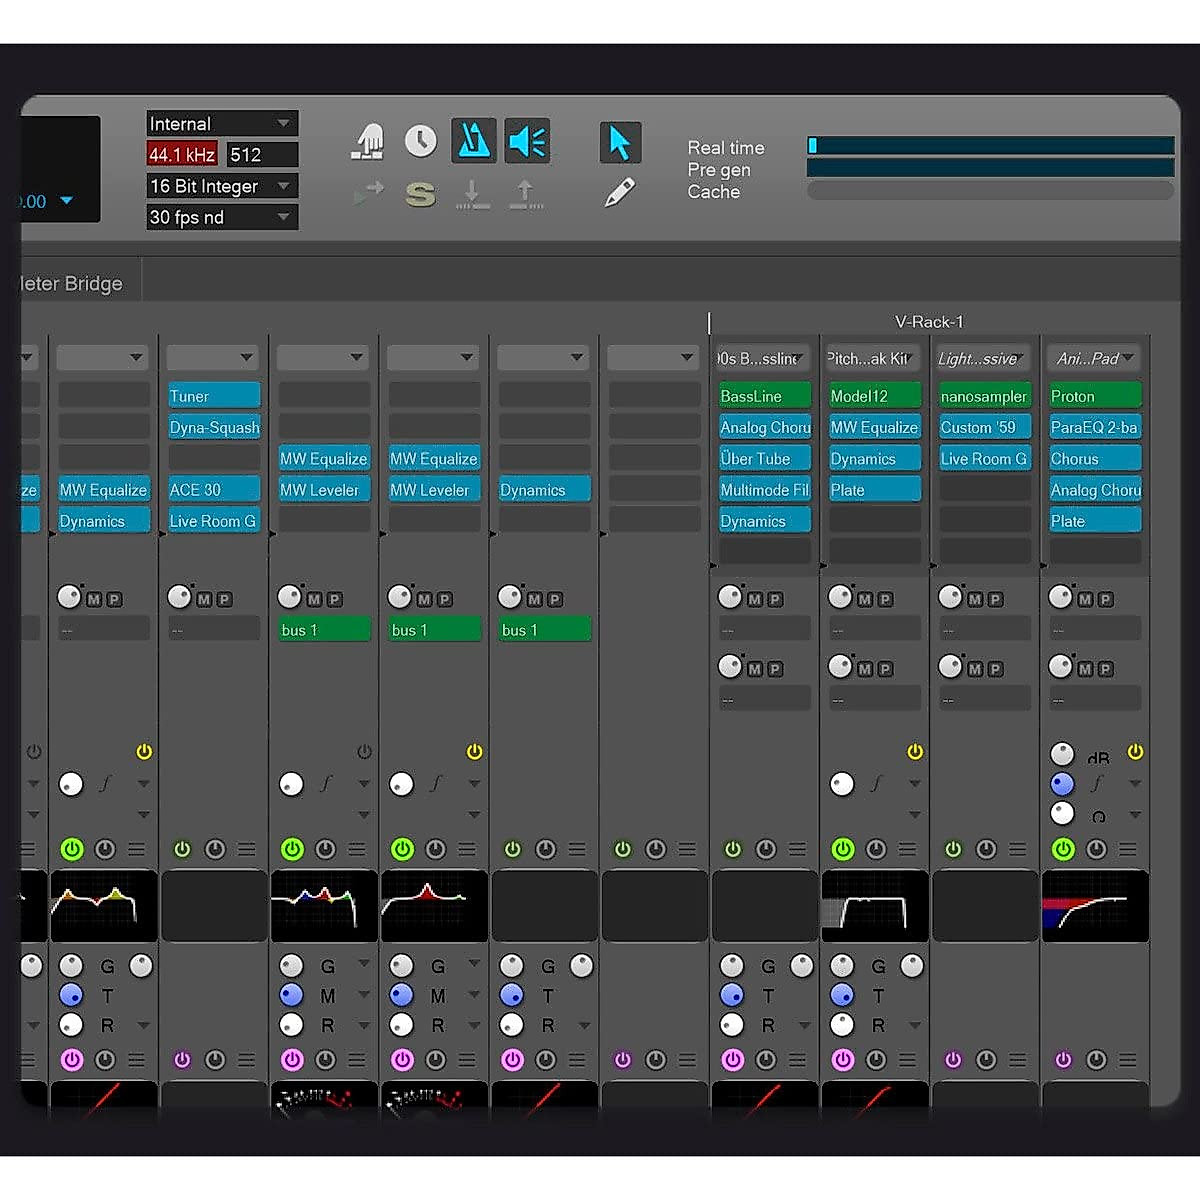
Task: Open the 30 fps nd frame rate menu
Action: coord(221,217)
